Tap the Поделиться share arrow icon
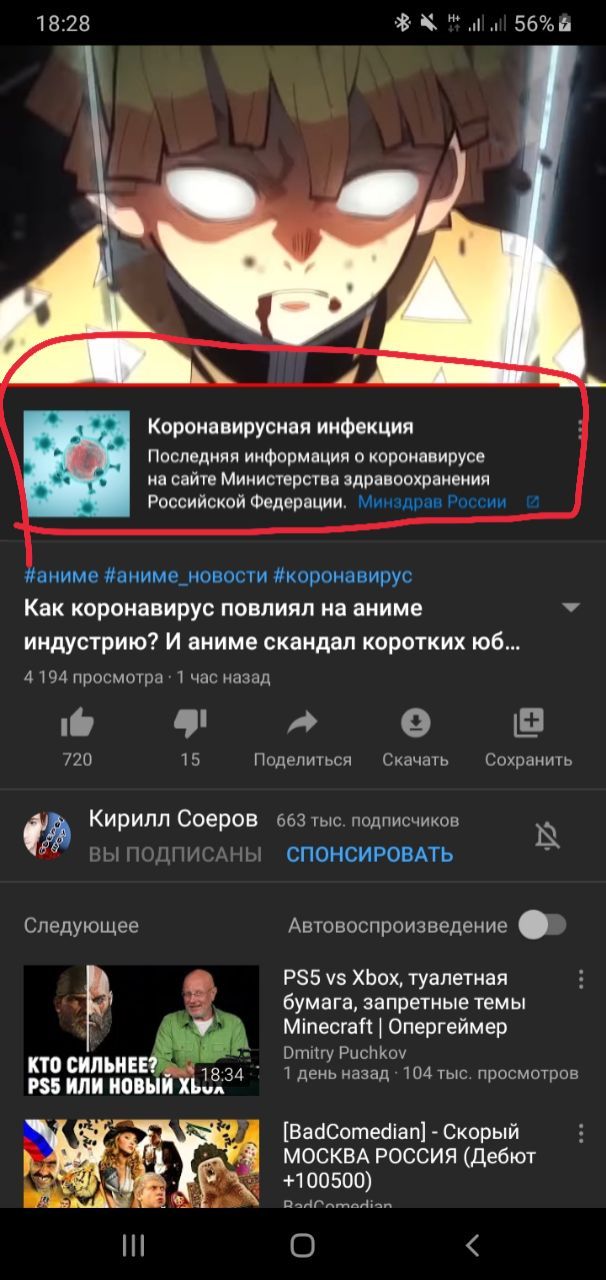Viewport: 606px width, 1280px height. [302, 722]
